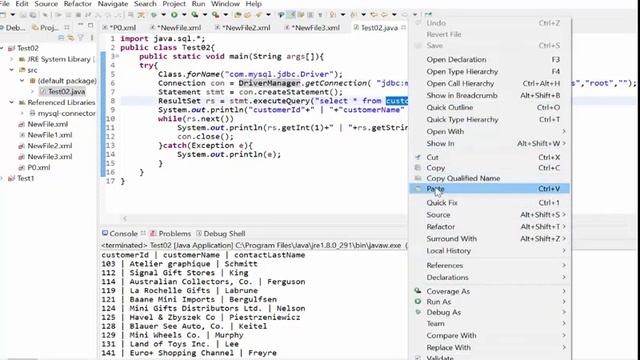Click the Coverage As icon
Screen dimensions: 640x360
[418, 291]
